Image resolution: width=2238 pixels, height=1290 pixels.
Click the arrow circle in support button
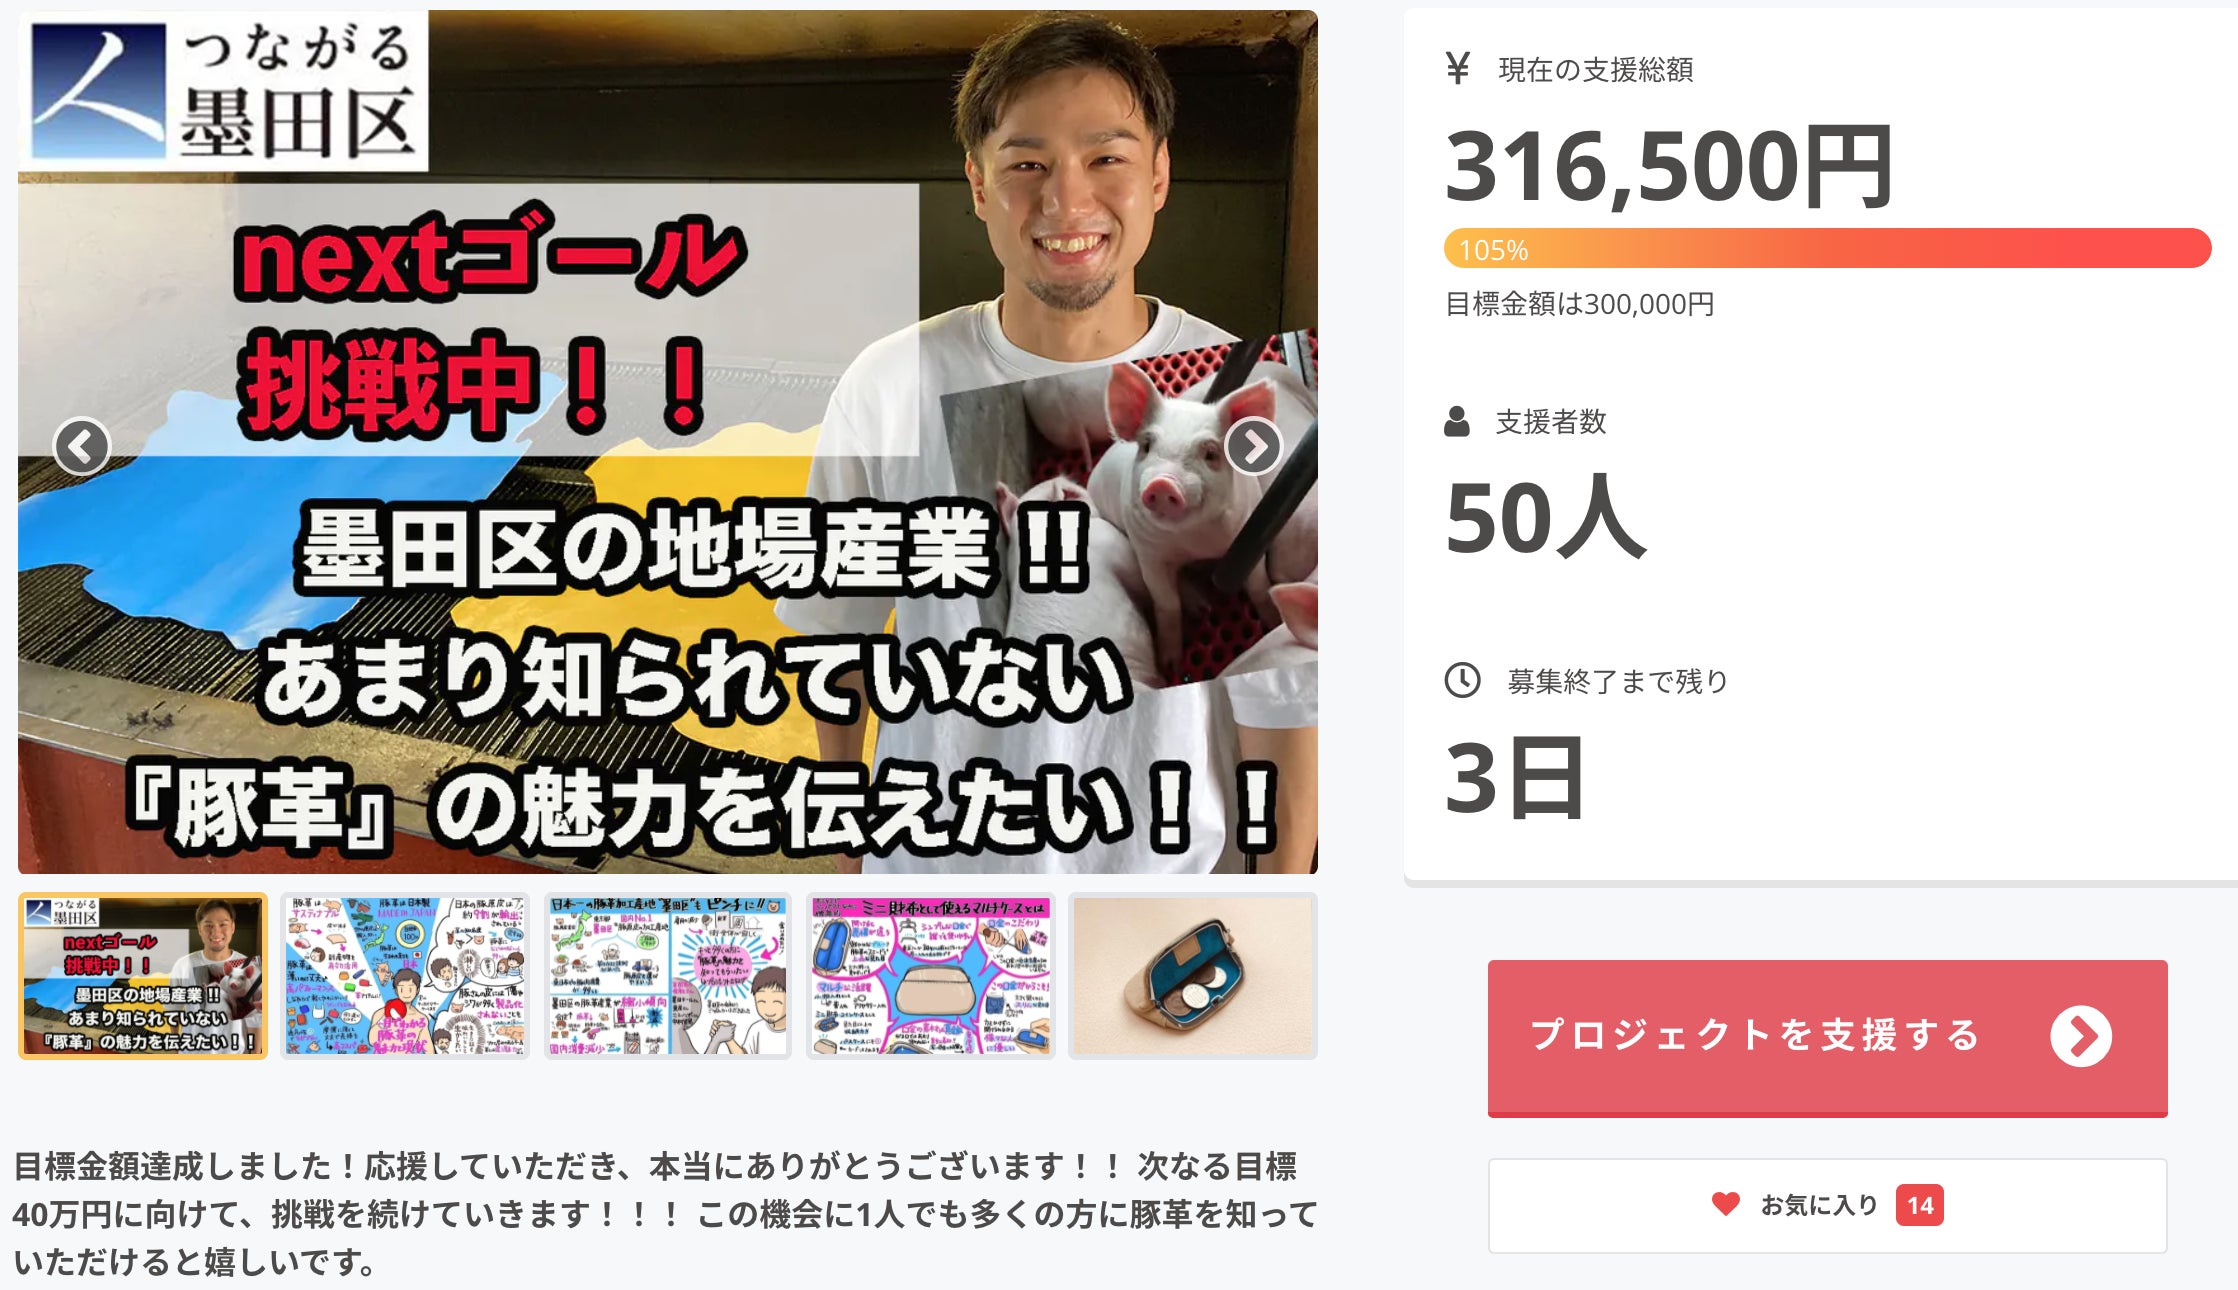(x=2080, y=1036)
